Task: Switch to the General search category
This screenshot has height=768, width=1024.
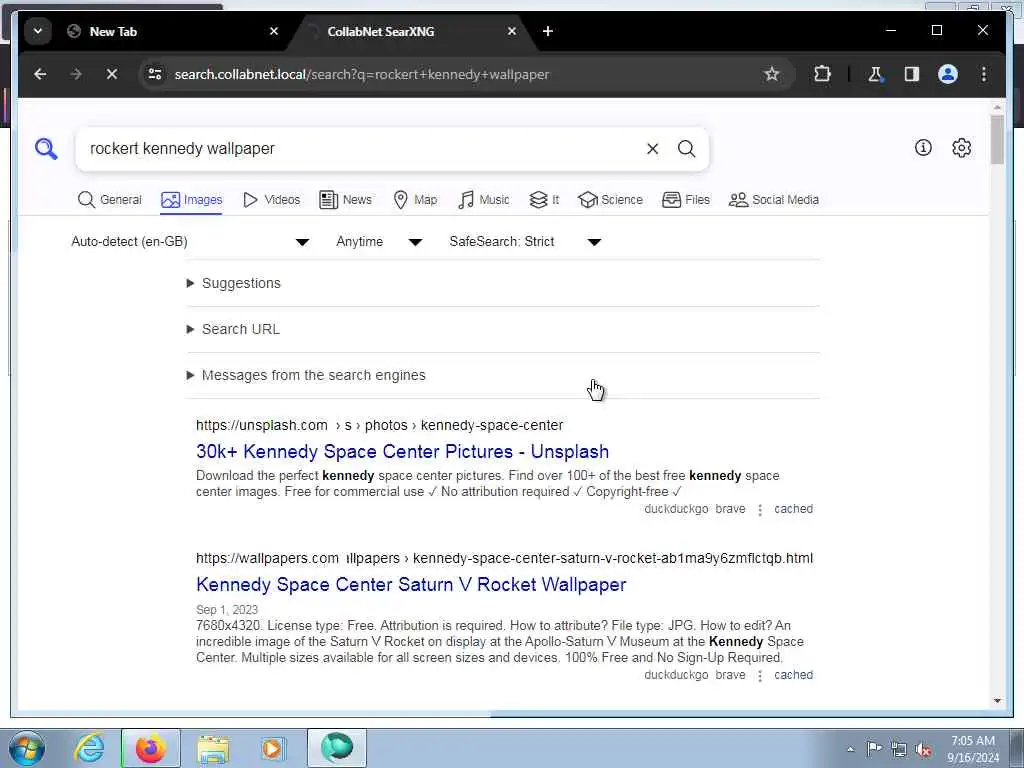Action: tap(109, 200)
